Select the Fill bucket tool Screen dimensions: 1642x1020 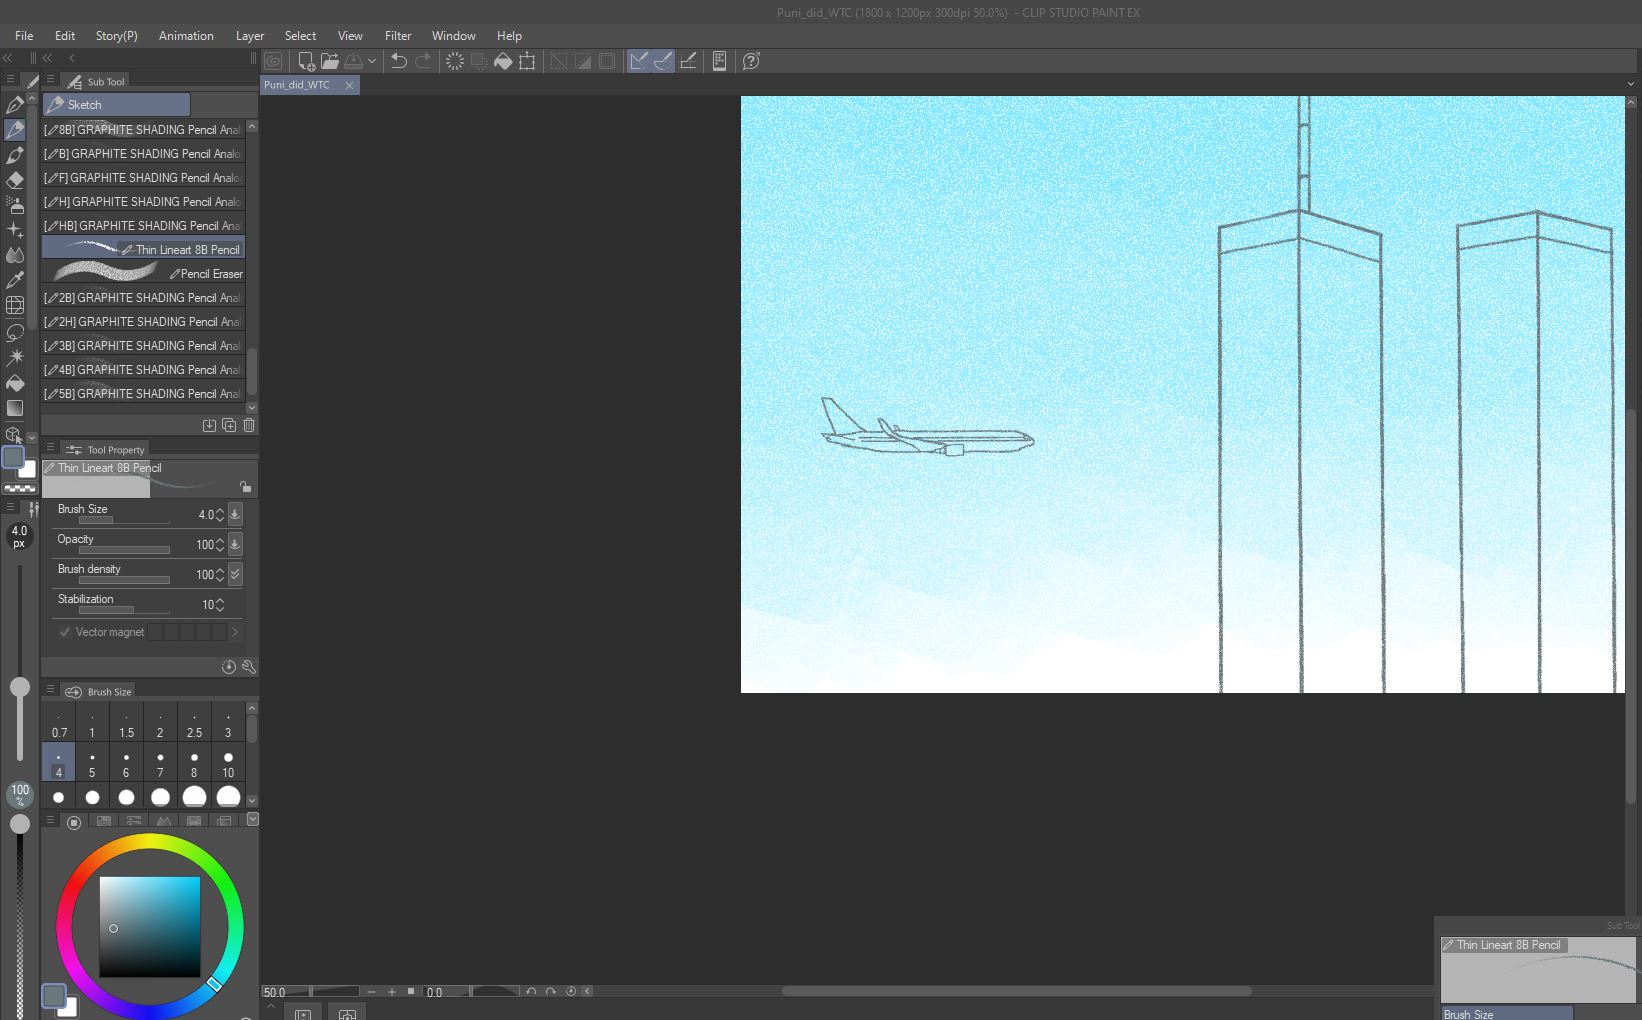pos(15,383)
